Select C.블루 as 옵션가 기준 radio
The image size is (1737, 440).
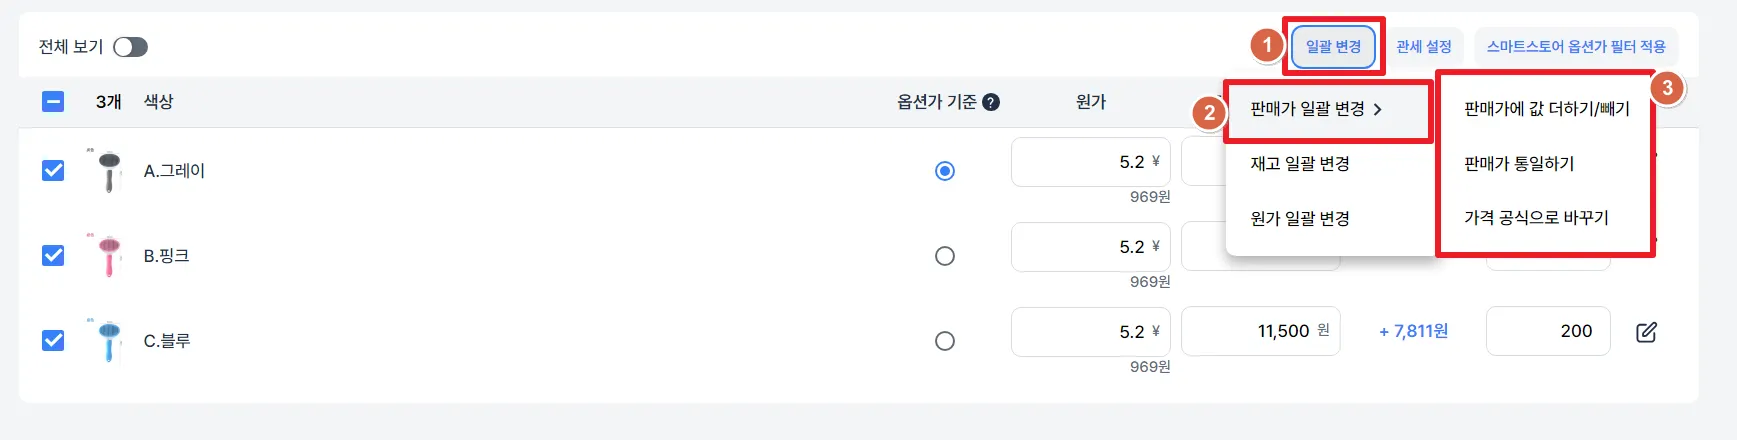[944, 341]
